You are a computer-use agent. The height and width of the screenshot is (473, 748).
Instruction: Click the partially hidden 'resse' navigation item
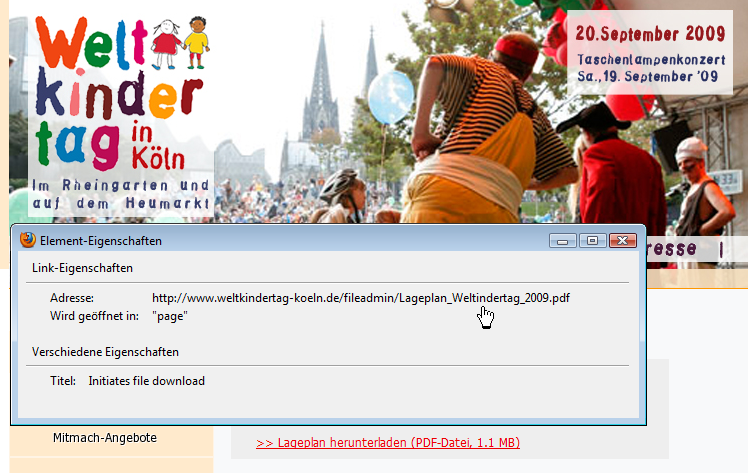[x=672, y=249]
